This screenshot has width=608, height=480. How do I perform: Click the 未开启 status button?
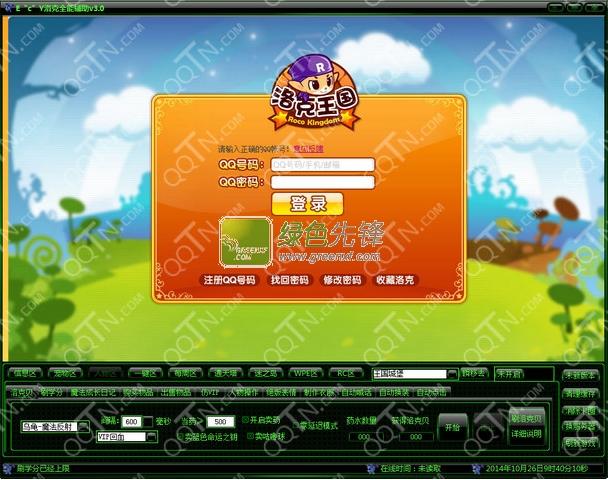(x=509, y=374)
